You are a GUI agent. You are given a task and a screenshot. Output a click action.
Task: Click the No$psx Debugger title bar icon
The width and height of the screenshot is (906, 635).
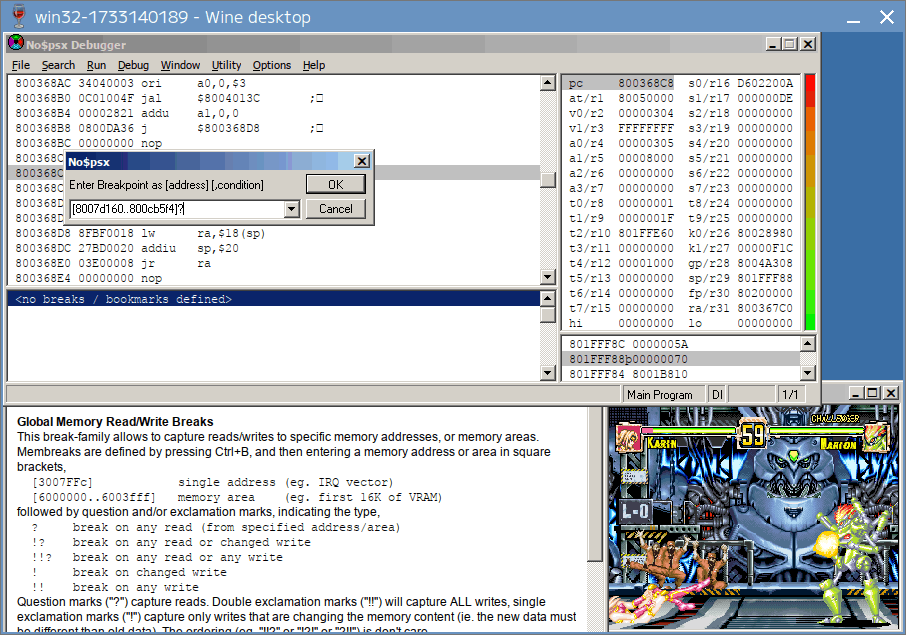(16, 43)
